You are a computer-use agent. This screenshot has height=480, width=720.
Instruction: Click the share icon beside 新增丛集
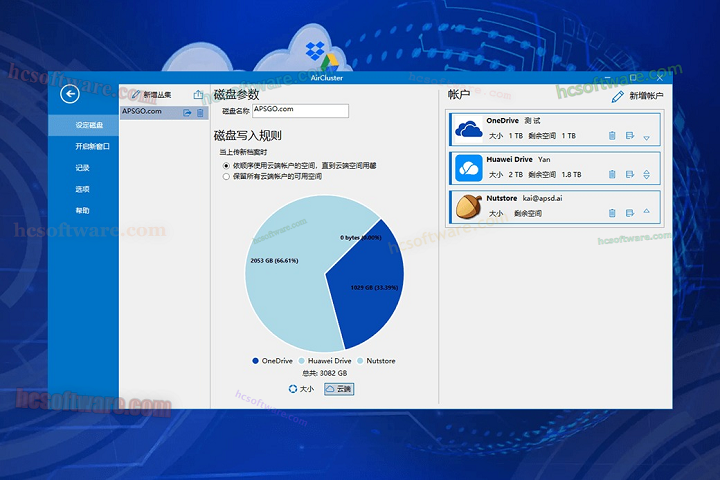pos(198,95)
